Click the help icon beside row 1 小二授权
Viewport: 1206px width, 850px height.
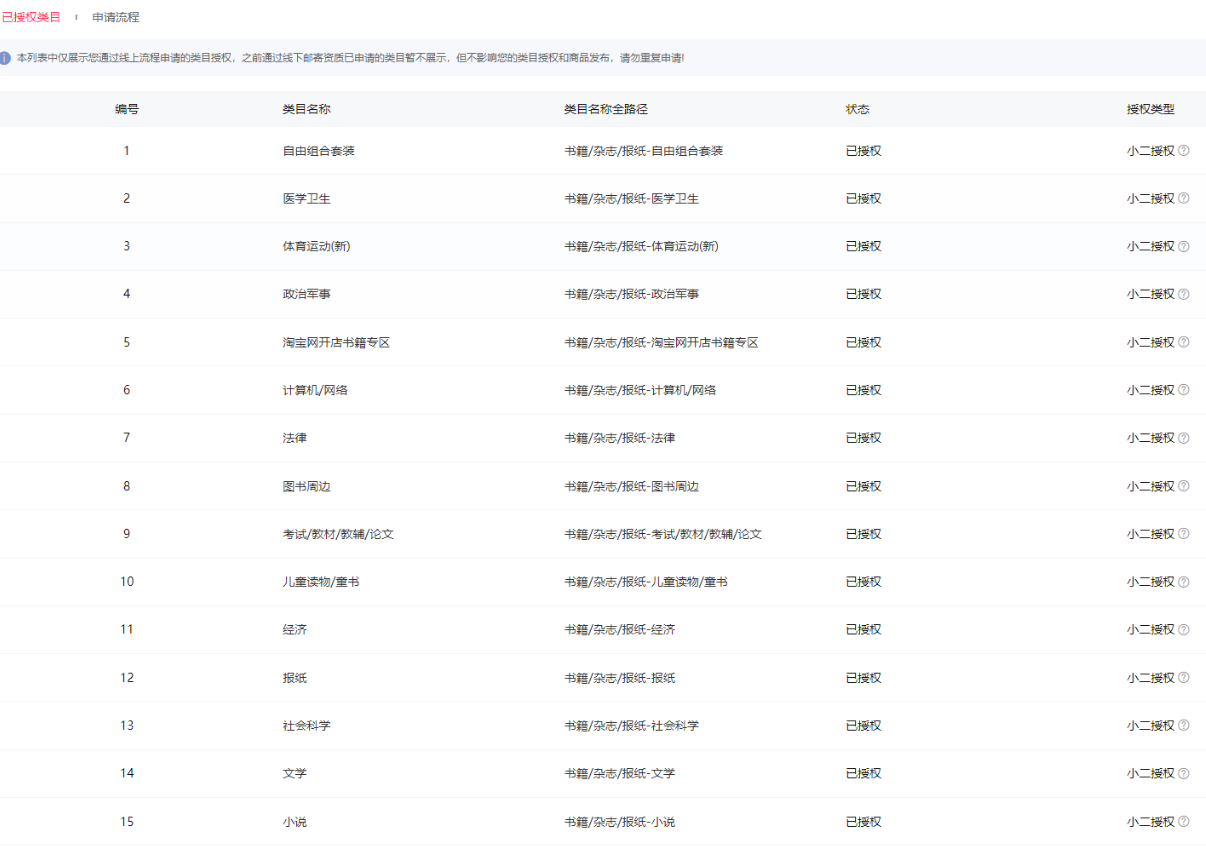coord(1184,151)
